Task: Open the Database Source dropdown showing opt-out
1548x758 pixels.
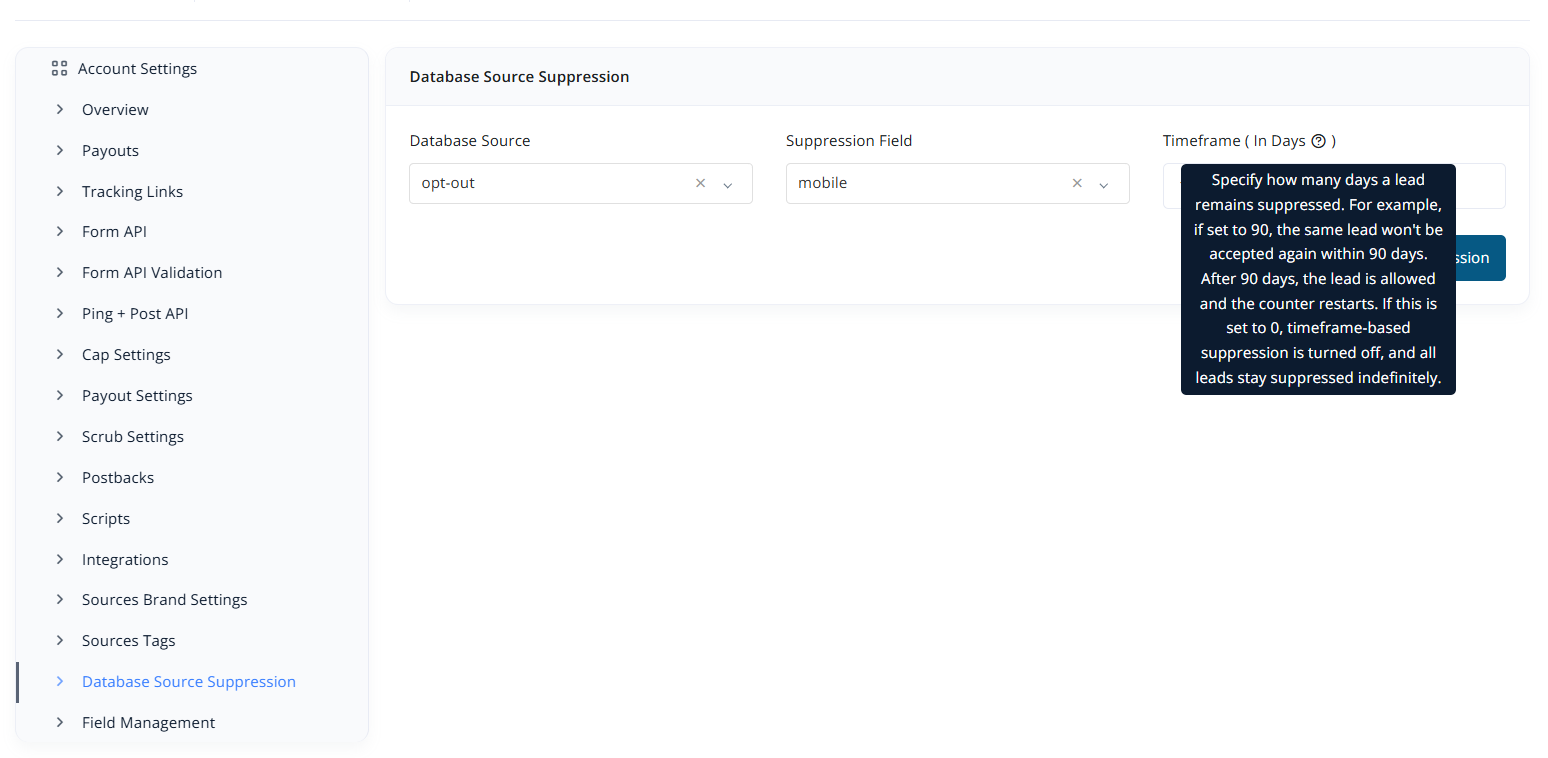Action: [x=581, y=184]
